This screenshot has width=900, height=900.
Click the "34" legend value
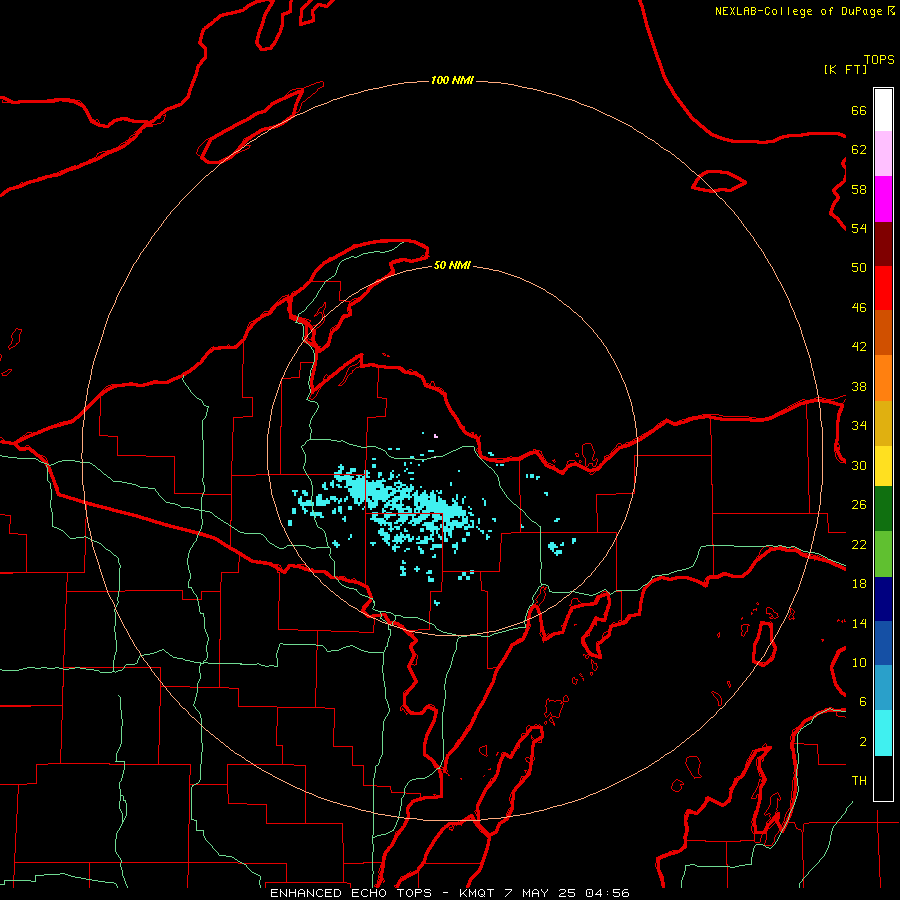pos(859,426)
